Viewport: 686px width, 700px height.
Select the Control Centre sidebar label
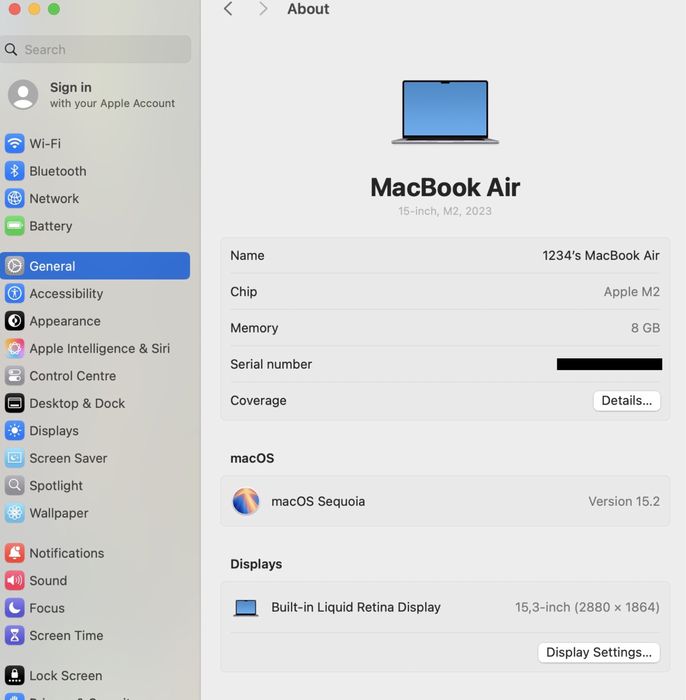pos(73,376)
